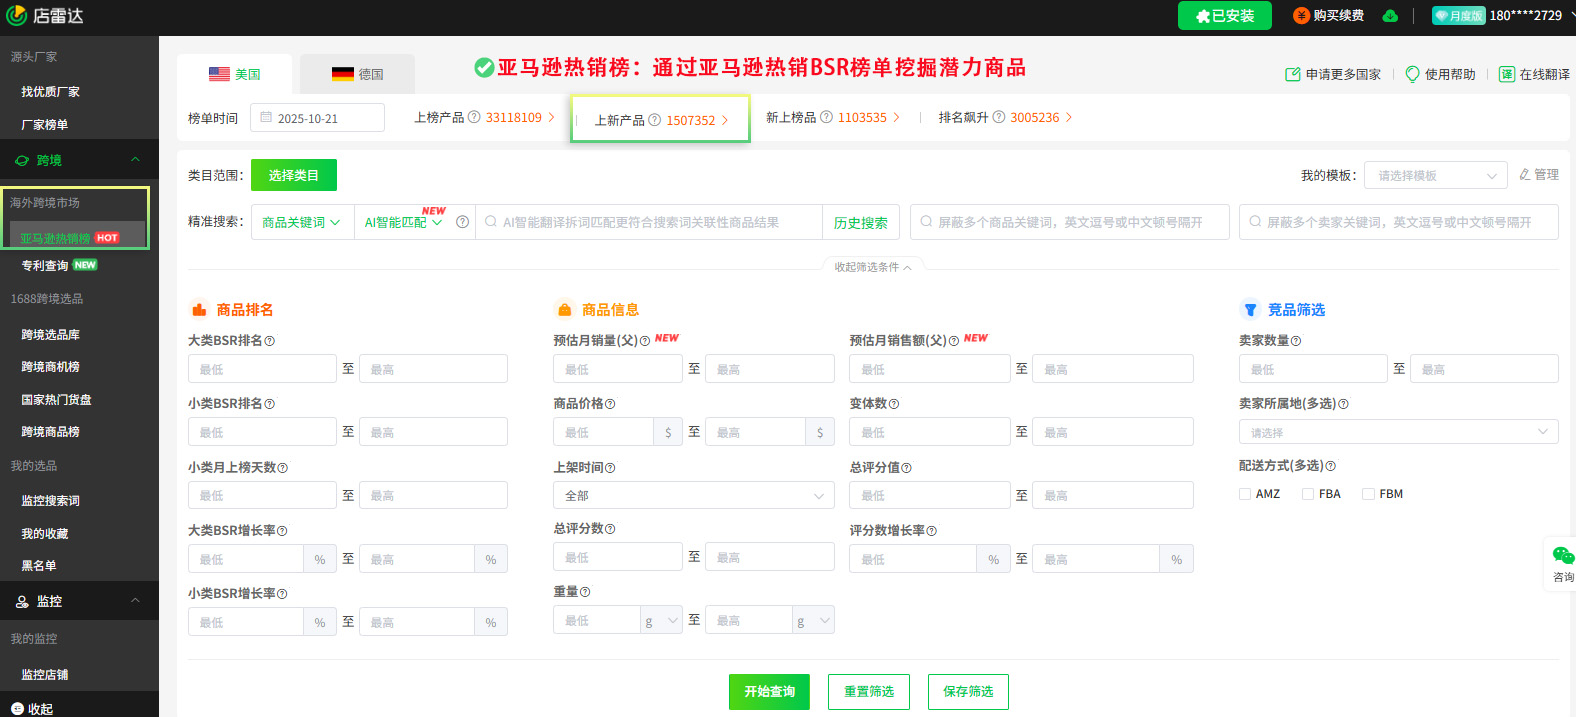Collapse filters via 收起筛选条件
The image size is (1576, 717).
pos(872,267)
